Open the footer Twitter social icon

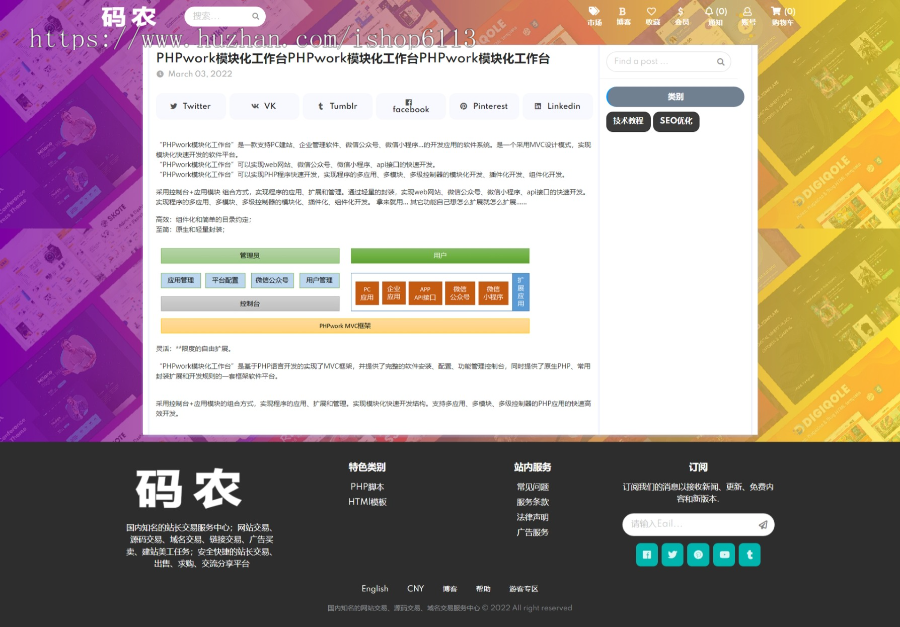pos(672,555)
